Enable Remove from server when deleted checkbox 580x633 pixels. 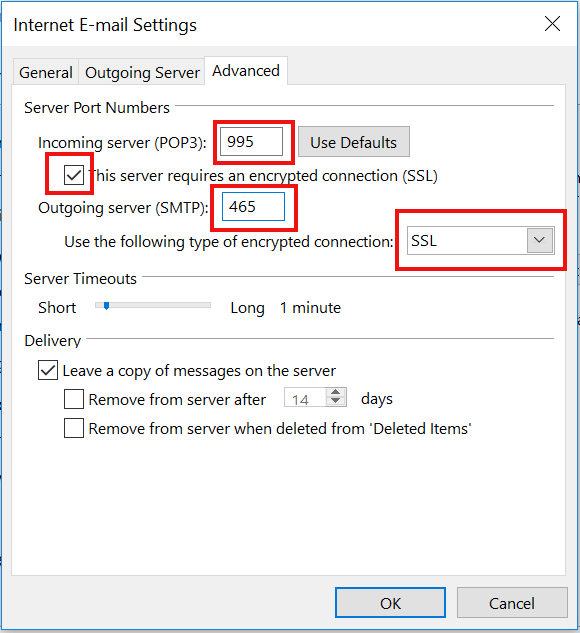[x=74, y=428]
